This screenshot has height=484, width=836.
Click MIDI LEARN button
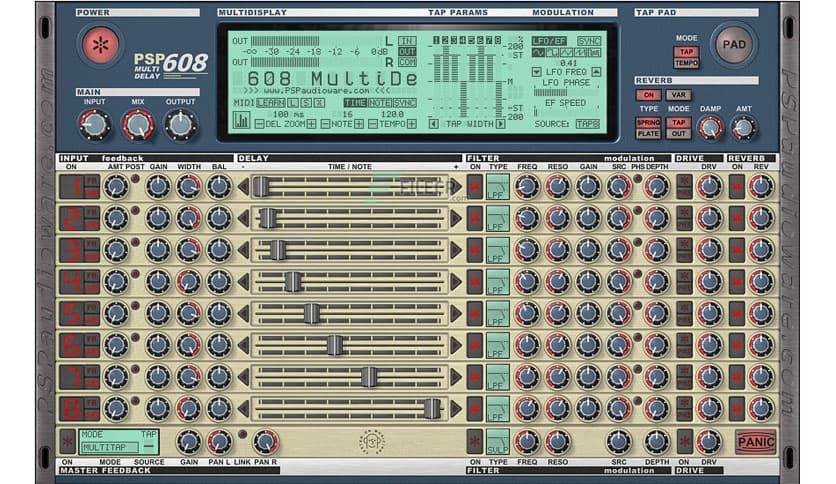tap(271, 103)
